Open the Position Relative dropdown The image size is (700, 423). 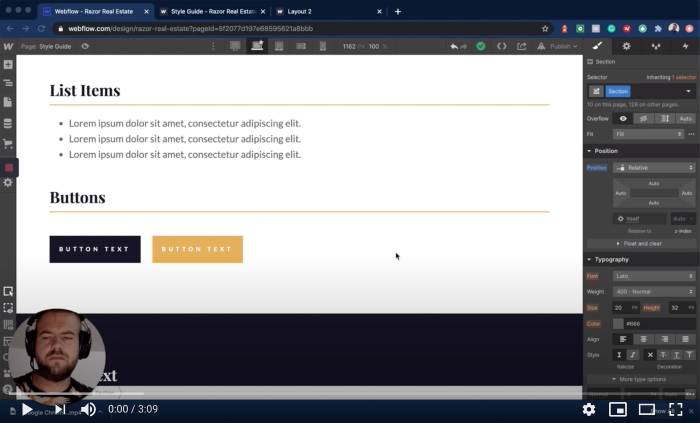pos(654,168)
